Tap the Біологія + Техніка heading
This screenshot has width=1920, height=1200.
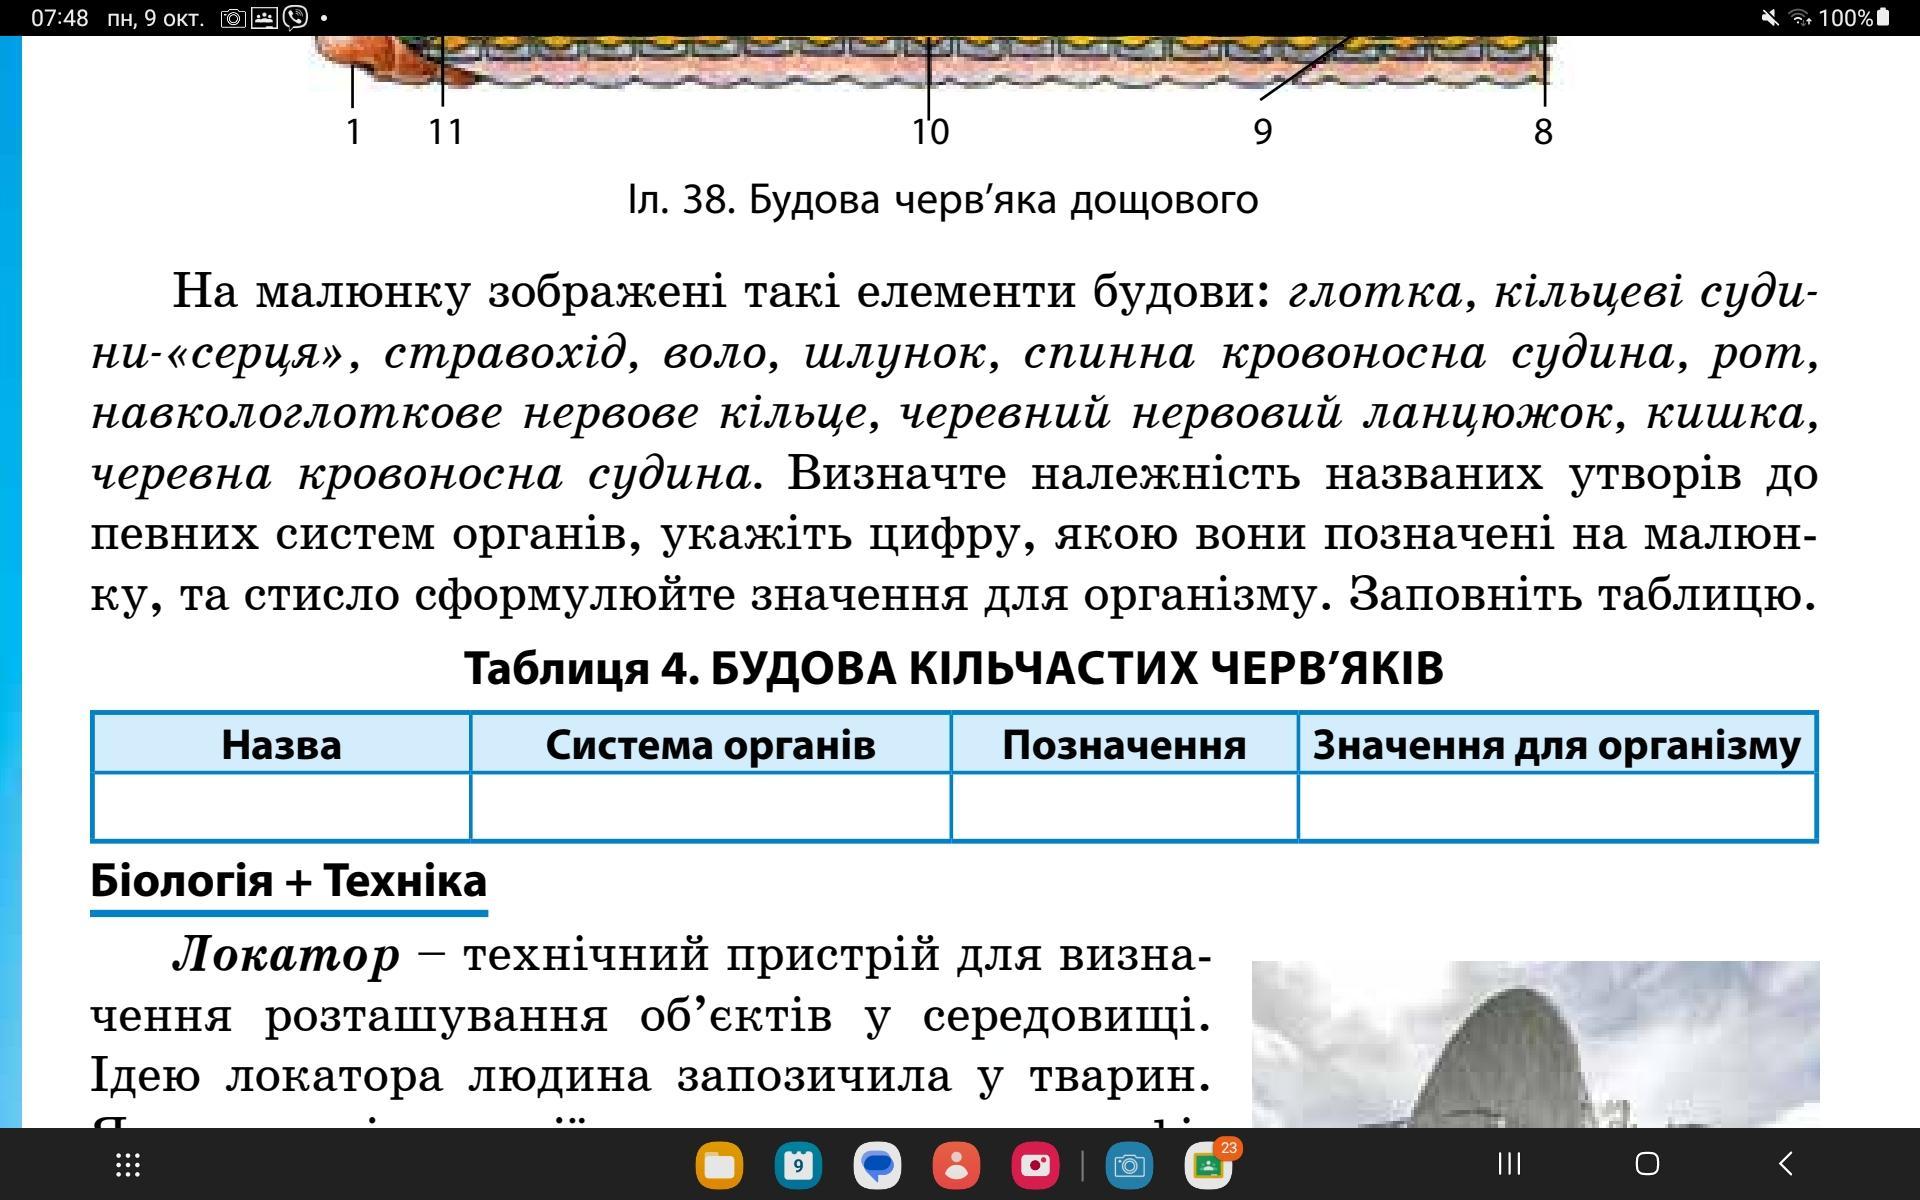[288, 881]
